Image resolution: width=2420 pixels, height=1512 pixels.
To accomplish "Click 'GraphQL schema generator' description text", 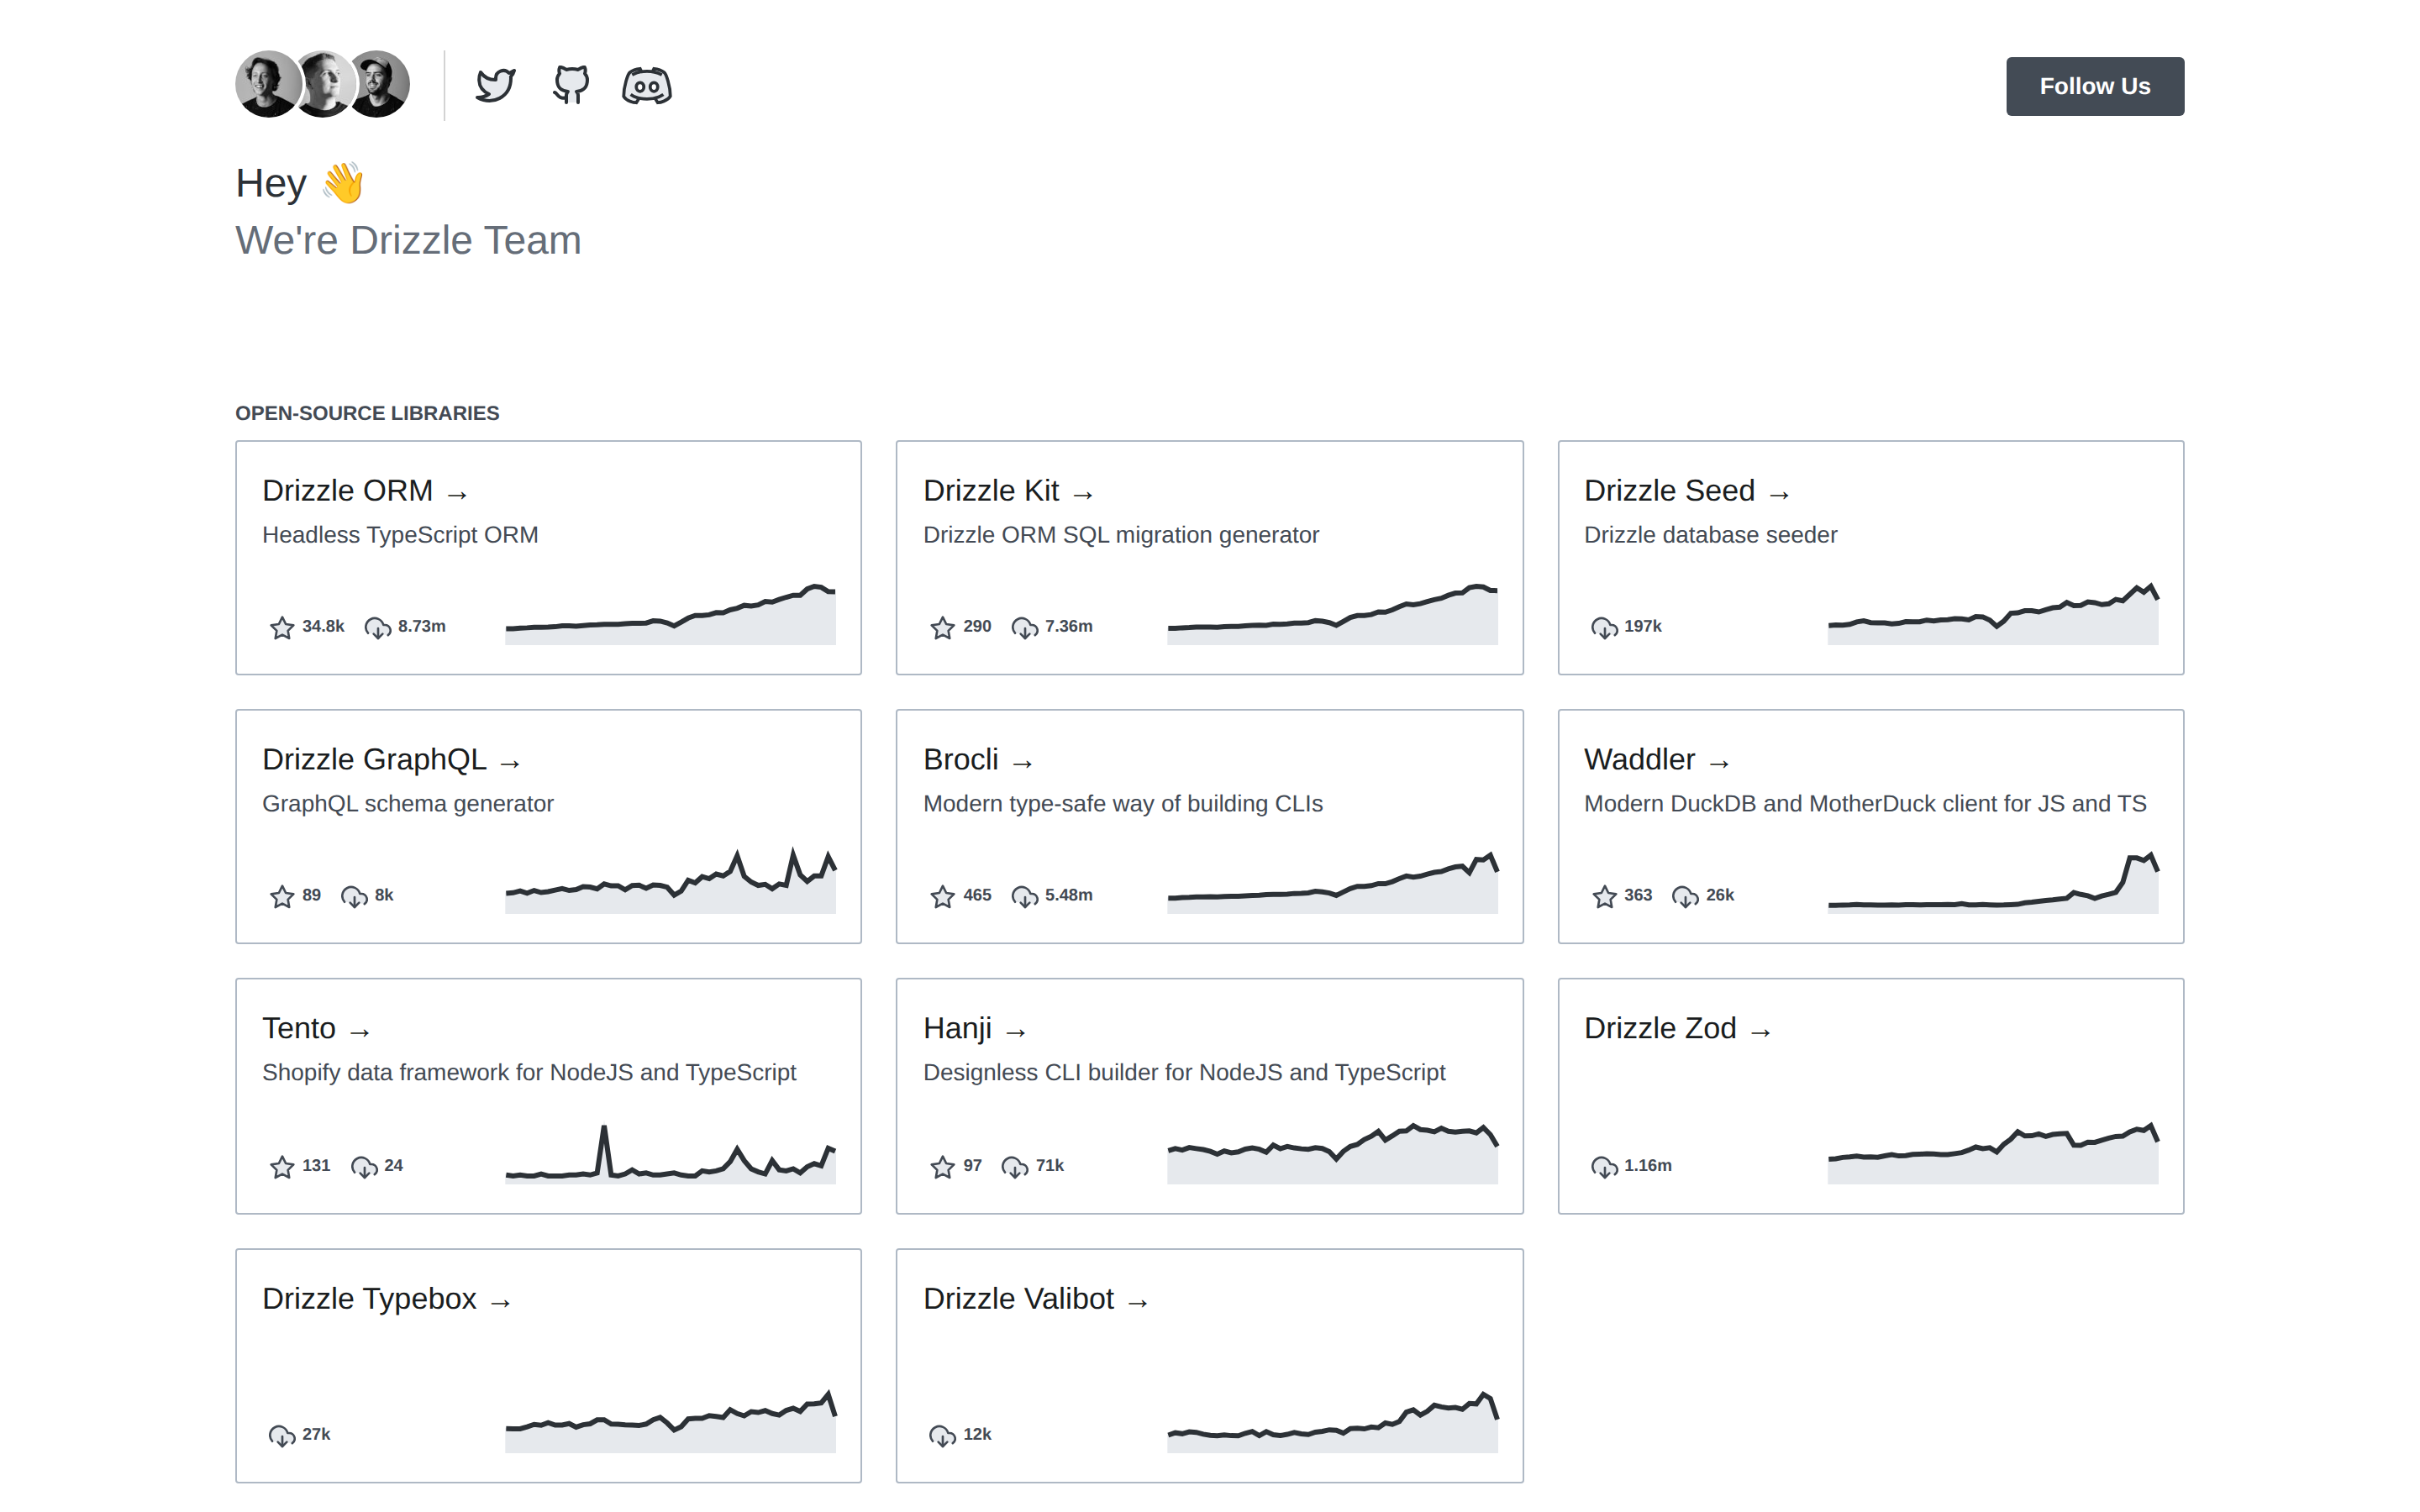I will click(x=408, y=804).
